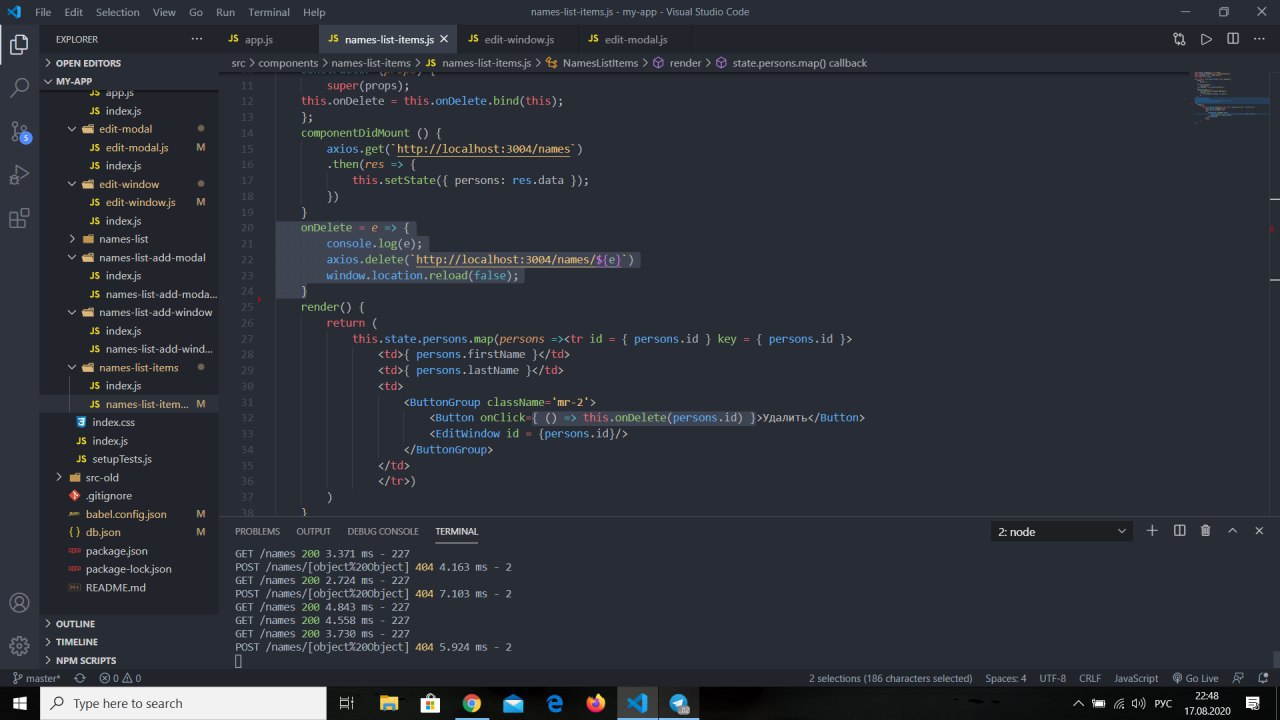The width and height of the screenshot is (1280, 720).
Task: Open the Explorer panel's ellipsis menu
Action: [x=196, y=39]
